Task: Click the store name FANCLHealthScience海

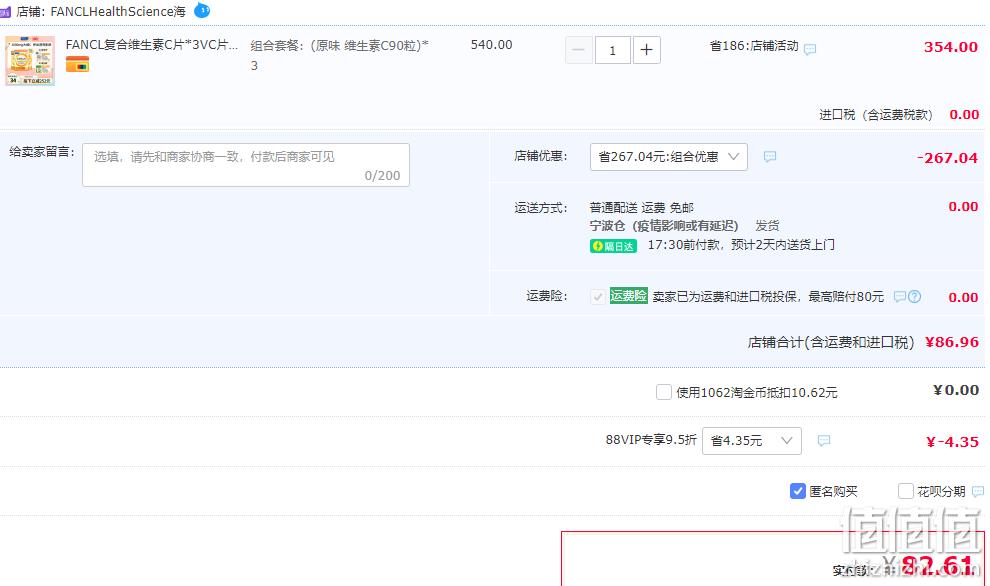Action: [118, 11]
